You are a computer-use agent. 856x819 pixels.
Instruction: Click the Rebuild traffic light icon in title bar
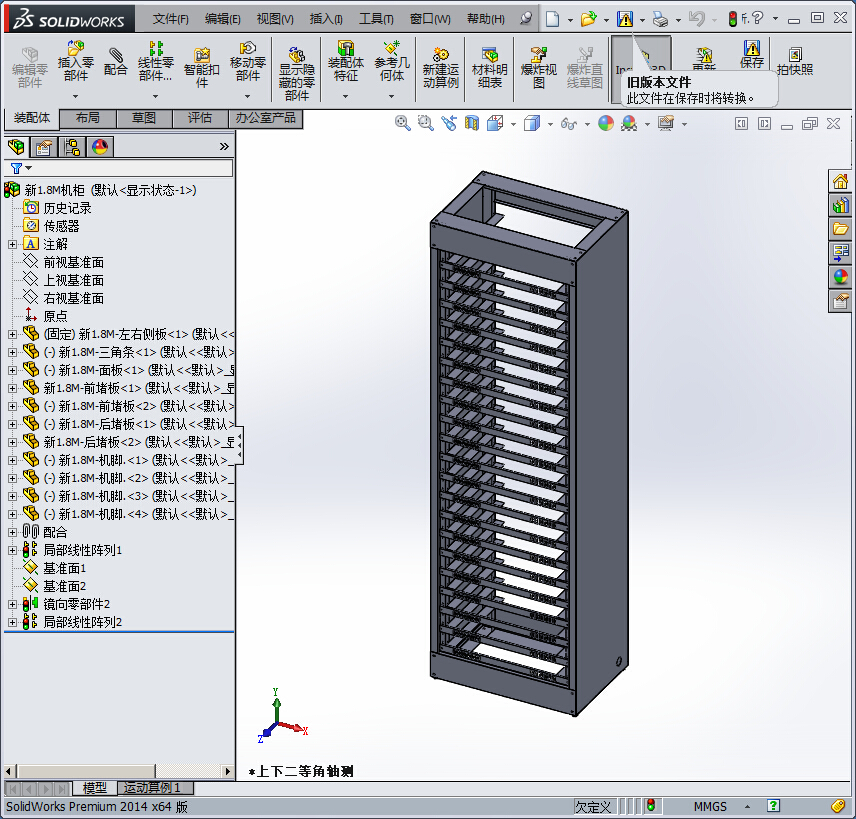pyautogui.click(x=733, y=19)
